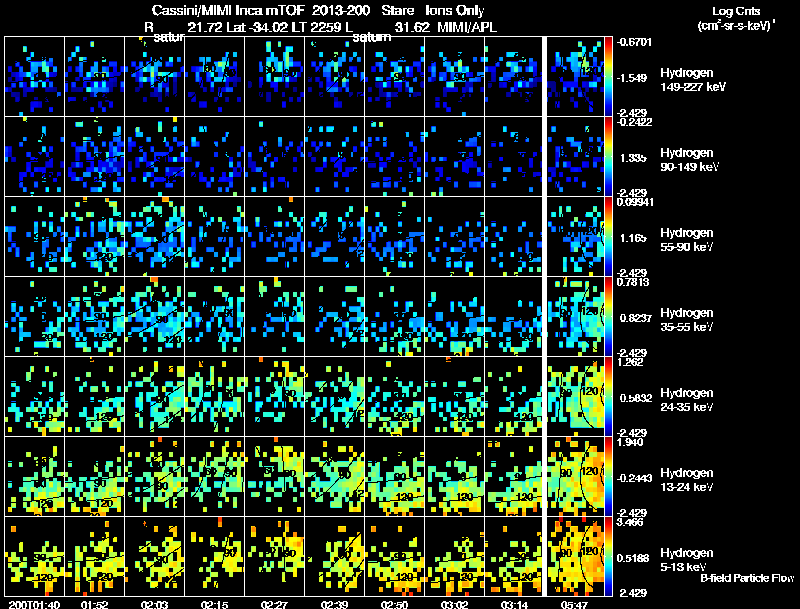The width and height of the screenshot is (800, 609).
Task: Open the 5-13 keV panel at 02:27
Action: [274, 557]
